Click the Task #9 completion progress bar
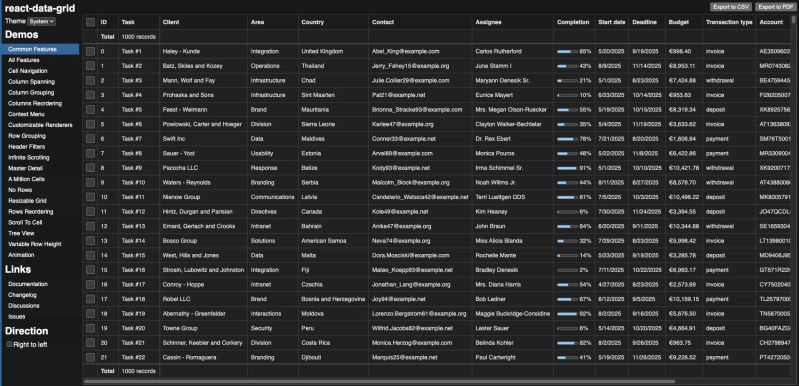The width and height of the screenshot is (799, 386). click(x=567, y=168)
